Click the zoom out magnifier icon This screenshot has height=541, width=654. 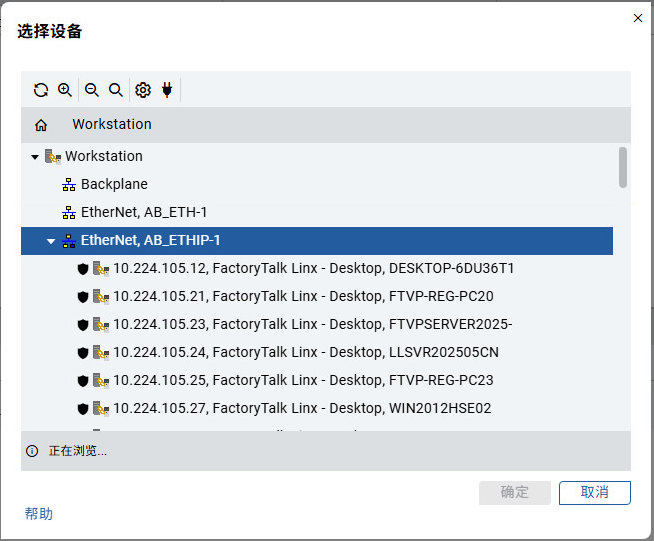coord(92,90)
